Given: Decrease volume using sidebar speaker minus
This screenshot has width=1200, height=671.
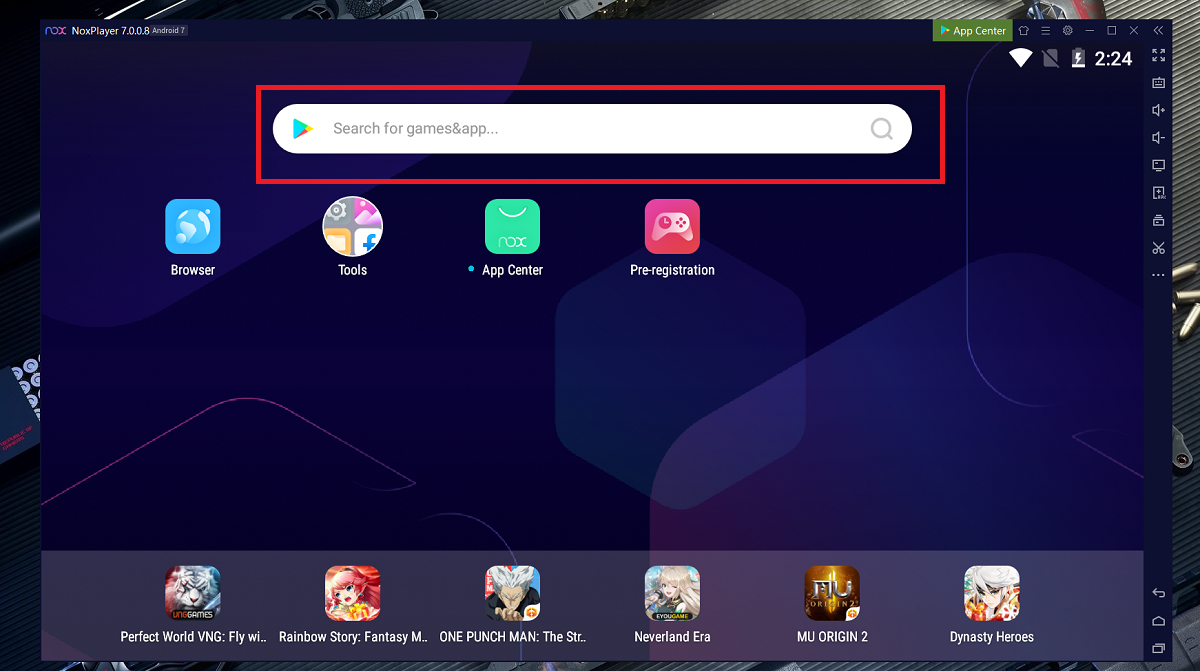Looking at the screenshot, I should coord(1158,137).
